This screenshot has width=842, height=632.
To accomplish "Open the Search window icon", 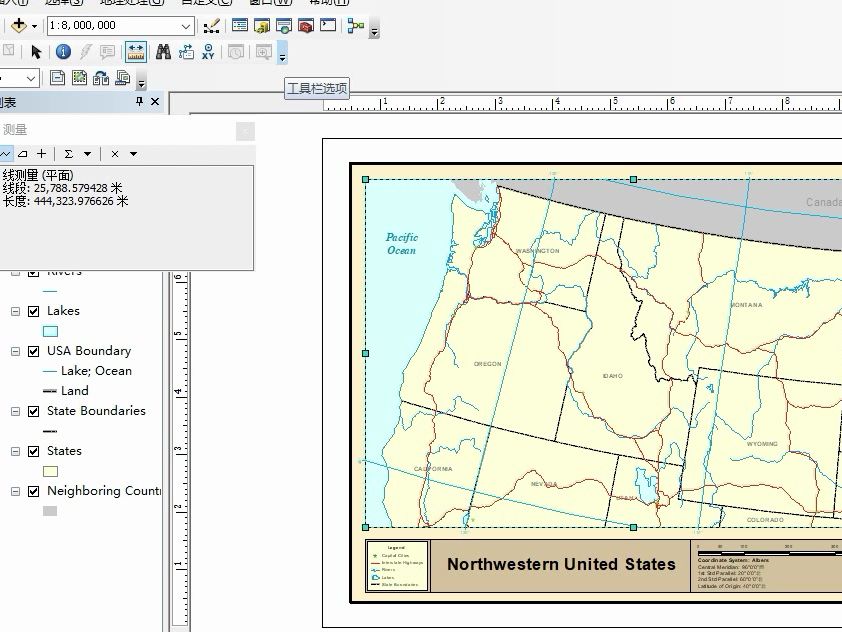I will pyautogui.click(x=284, y=25).
